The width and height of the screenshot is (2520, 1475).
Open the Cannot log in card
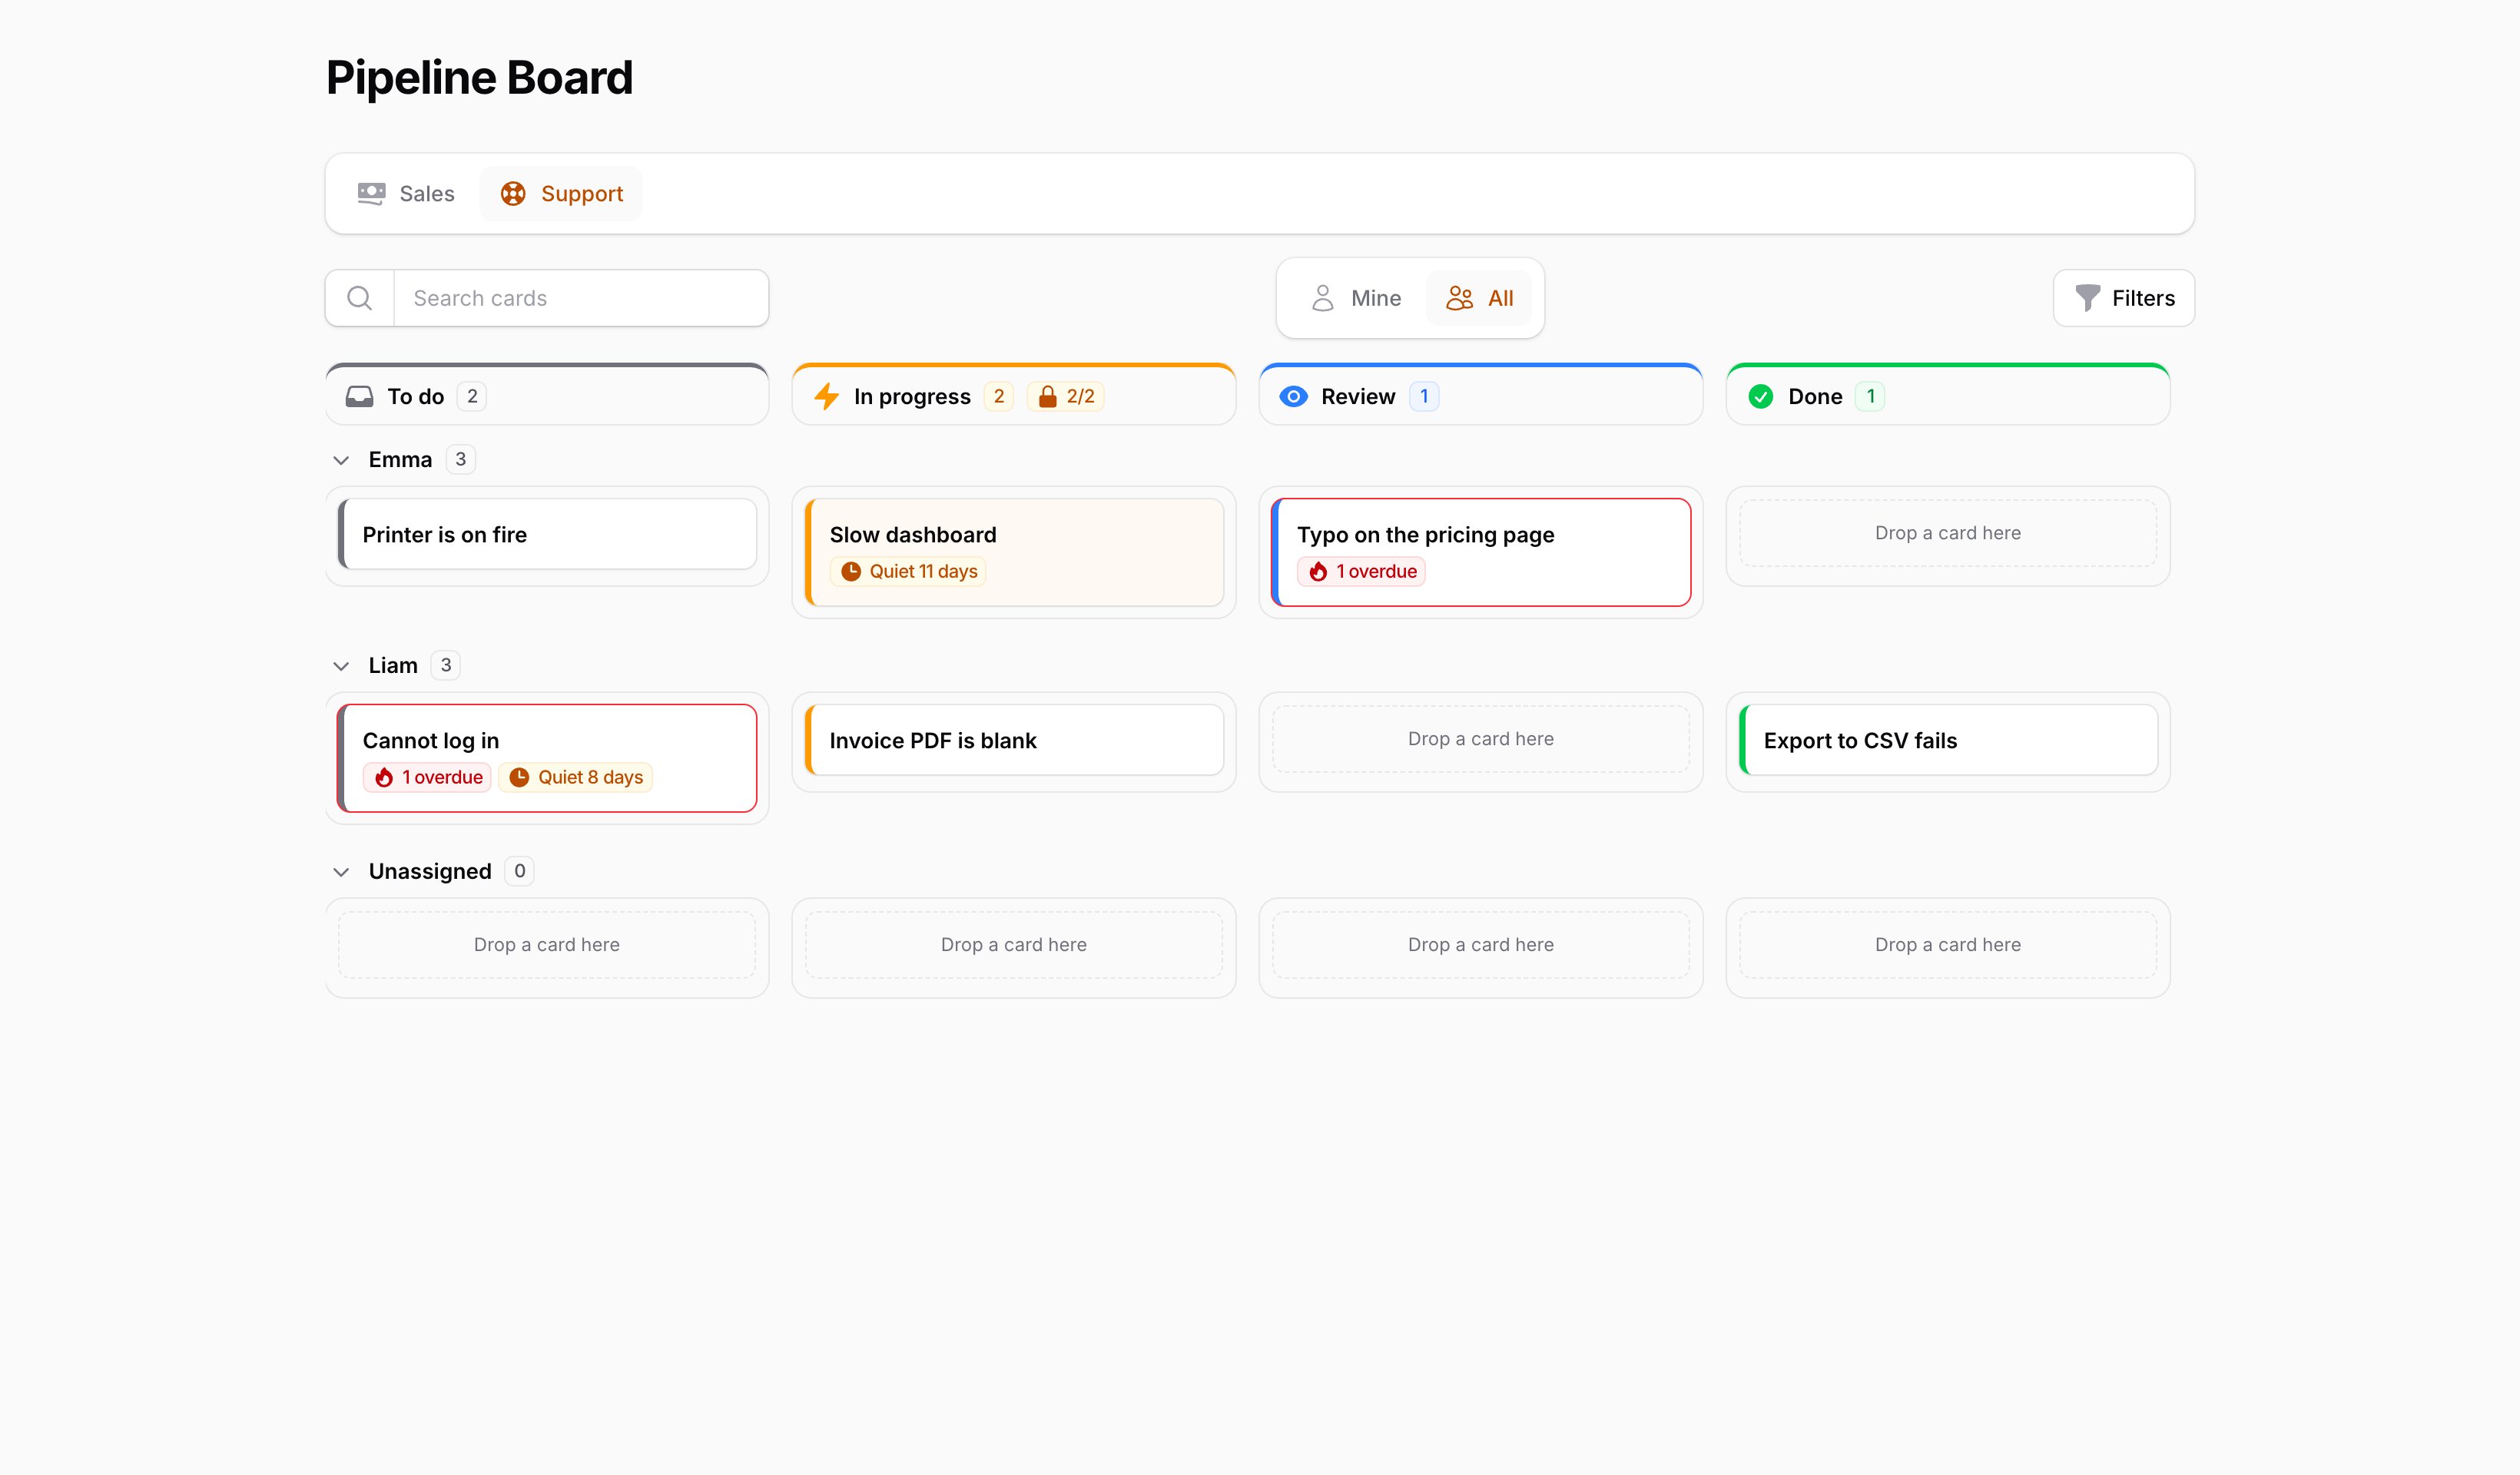[x=547, y=759]
